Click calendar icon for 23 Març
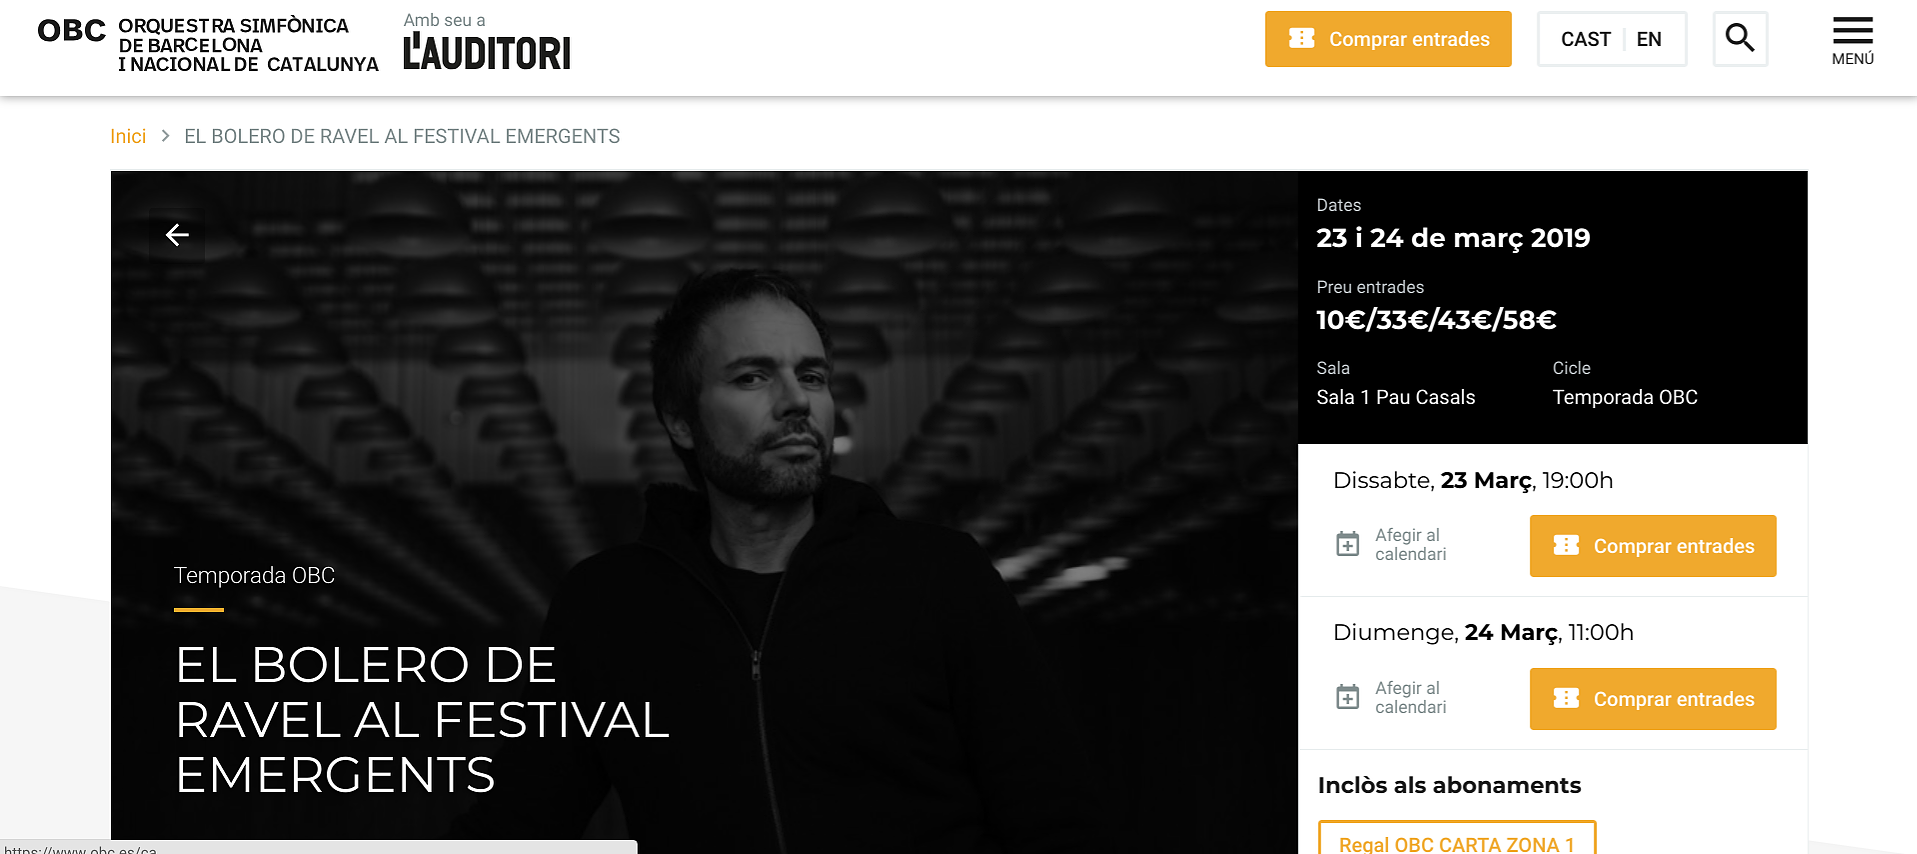1917x854 pixels. pos(1348,544)
